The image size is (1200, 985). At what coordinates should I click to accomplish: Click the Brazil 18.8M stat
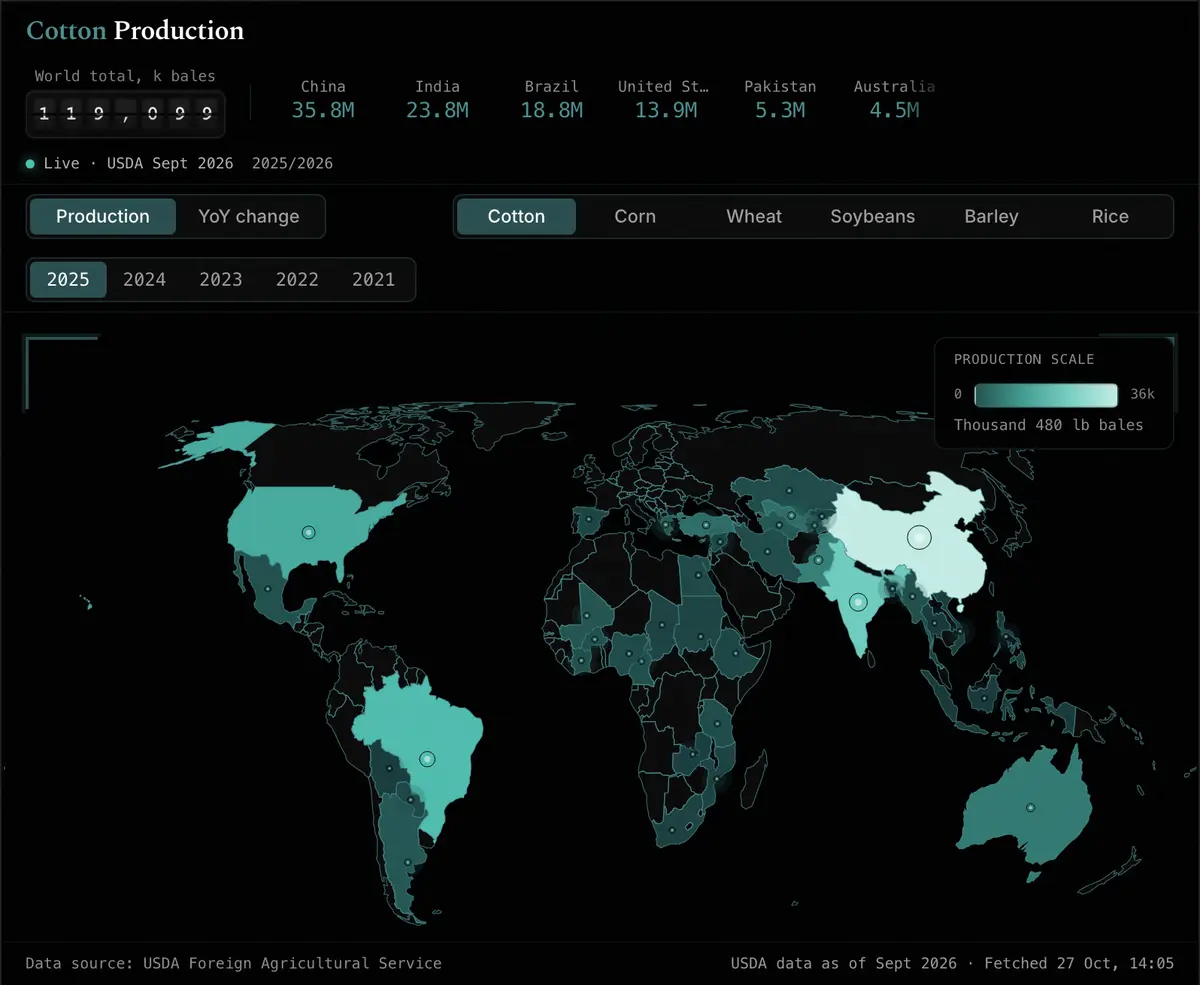[x=551, y=99]
